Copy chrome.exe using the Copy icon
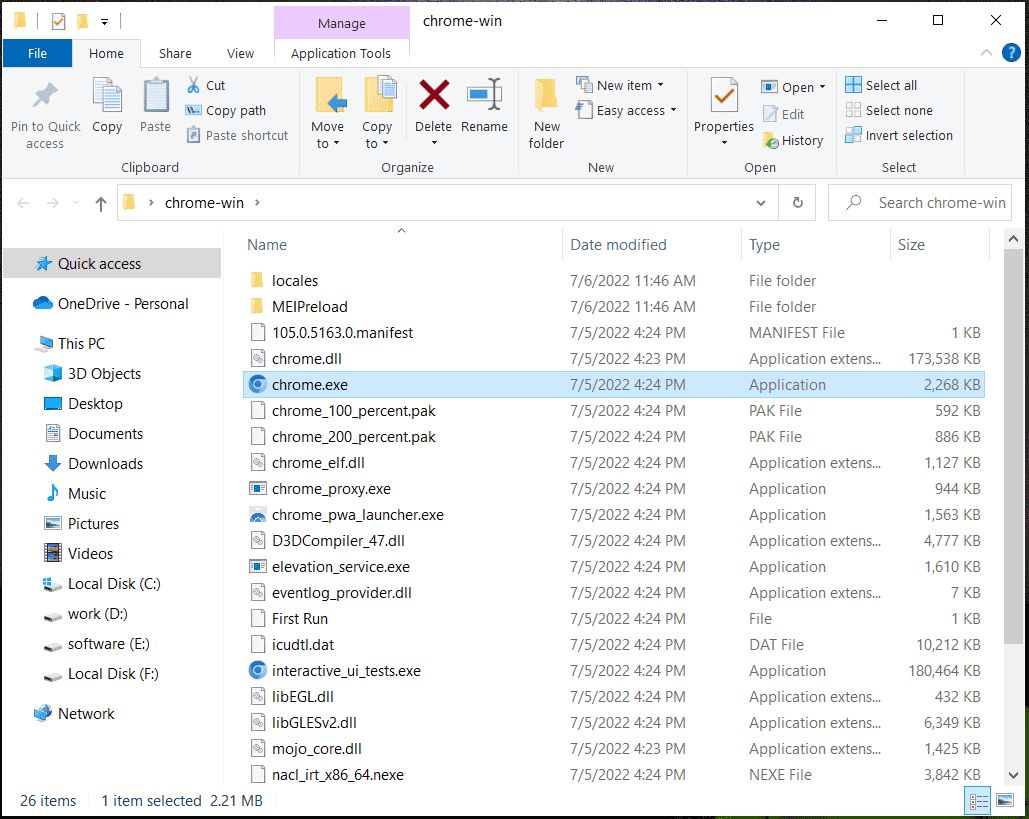1029x819 pixels. click(107, 110)
